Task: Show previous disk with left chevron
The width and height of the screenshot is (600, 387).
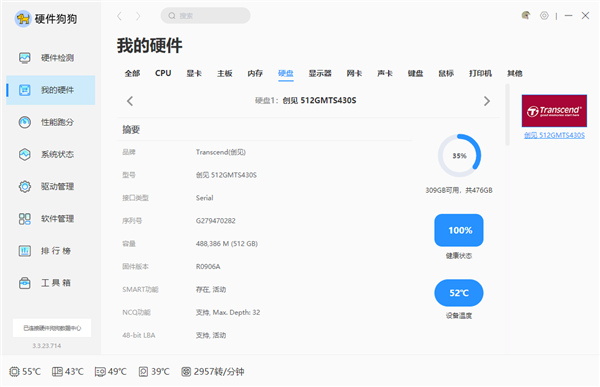Action: (x=130, y=101)
